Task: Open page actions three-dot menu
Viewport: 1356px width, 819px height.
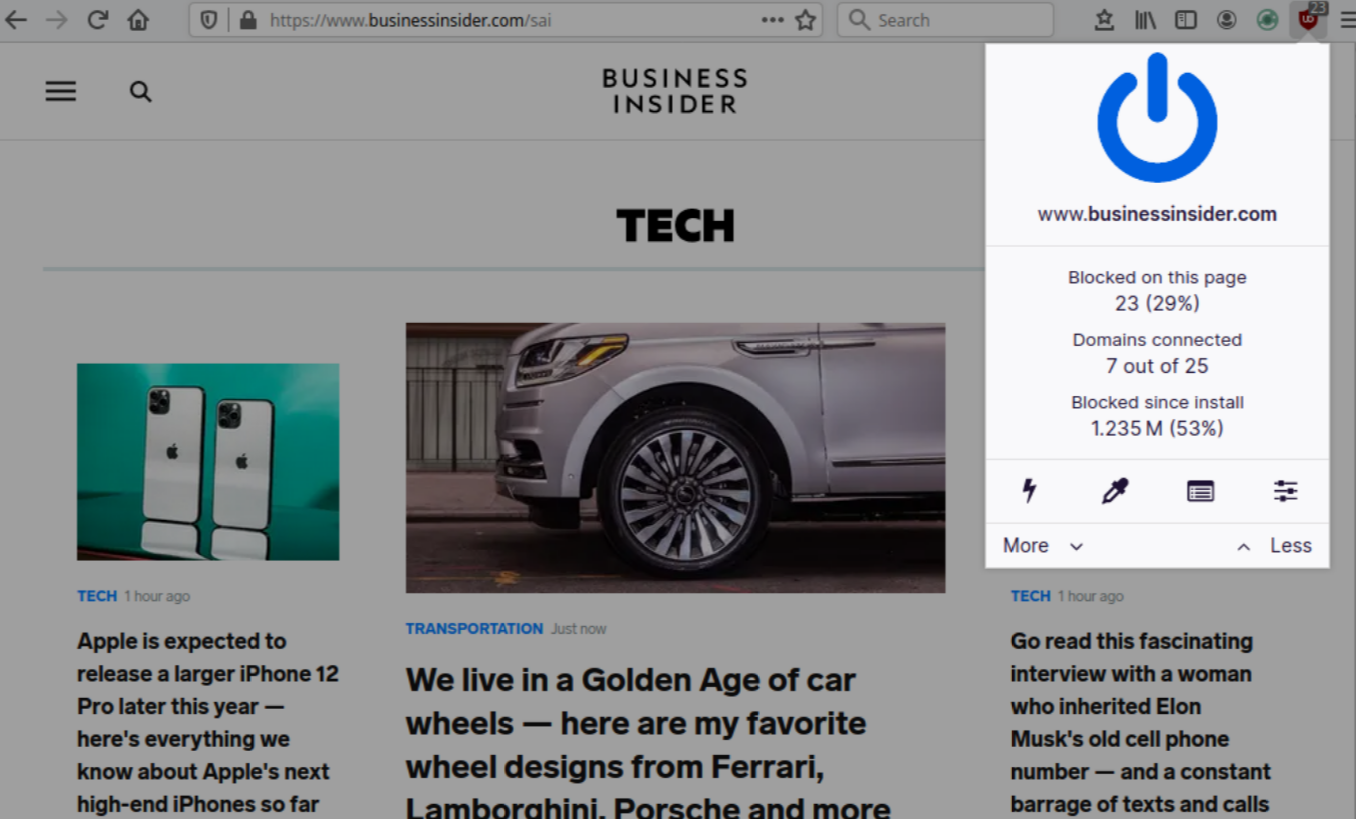Action: click(772, 20)
